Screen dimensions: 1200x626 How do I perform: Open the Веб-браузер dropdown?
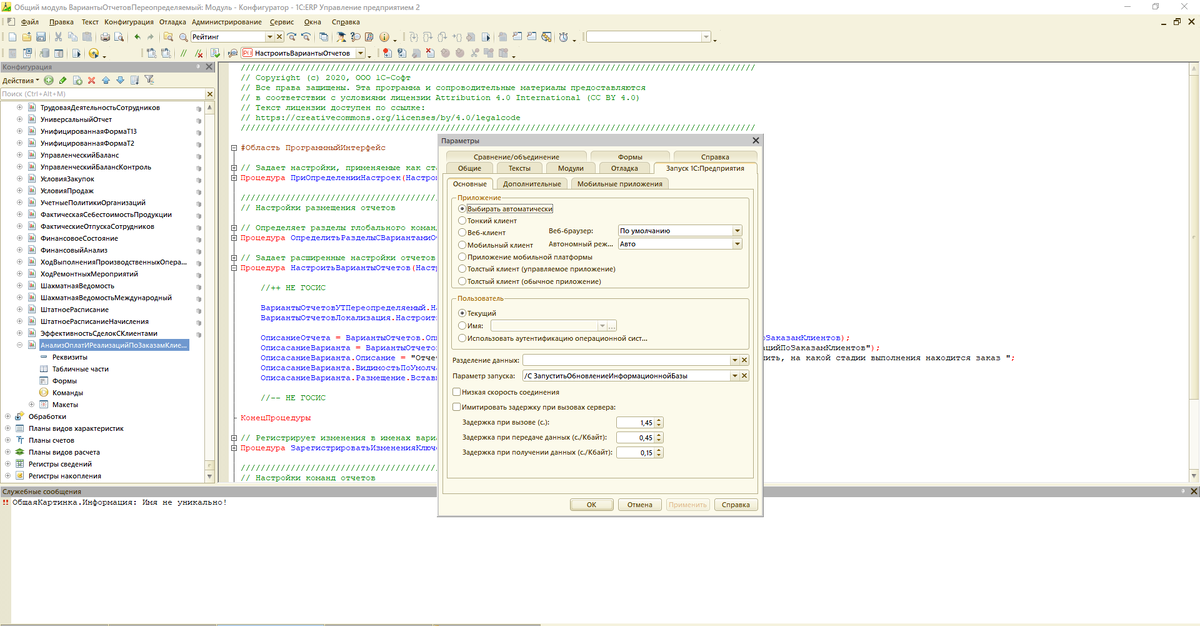click(x=737, y=231)
